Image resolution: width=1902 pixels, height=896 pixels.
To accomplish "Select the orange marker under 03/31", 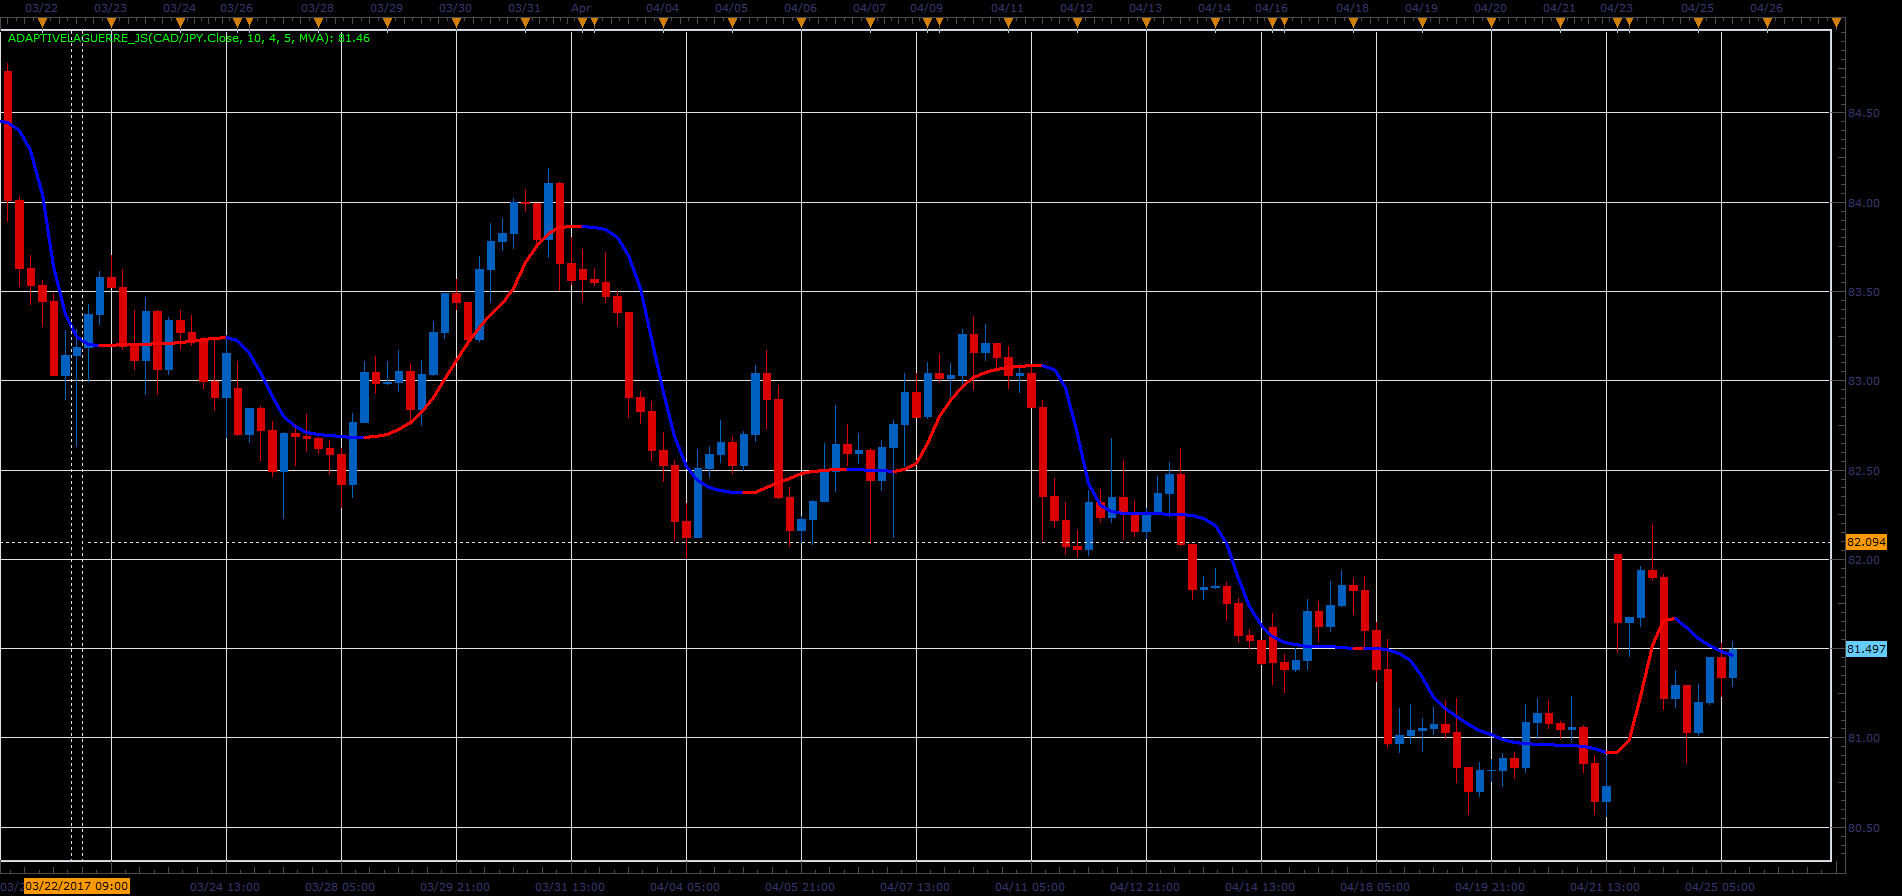I will (525, 23).
